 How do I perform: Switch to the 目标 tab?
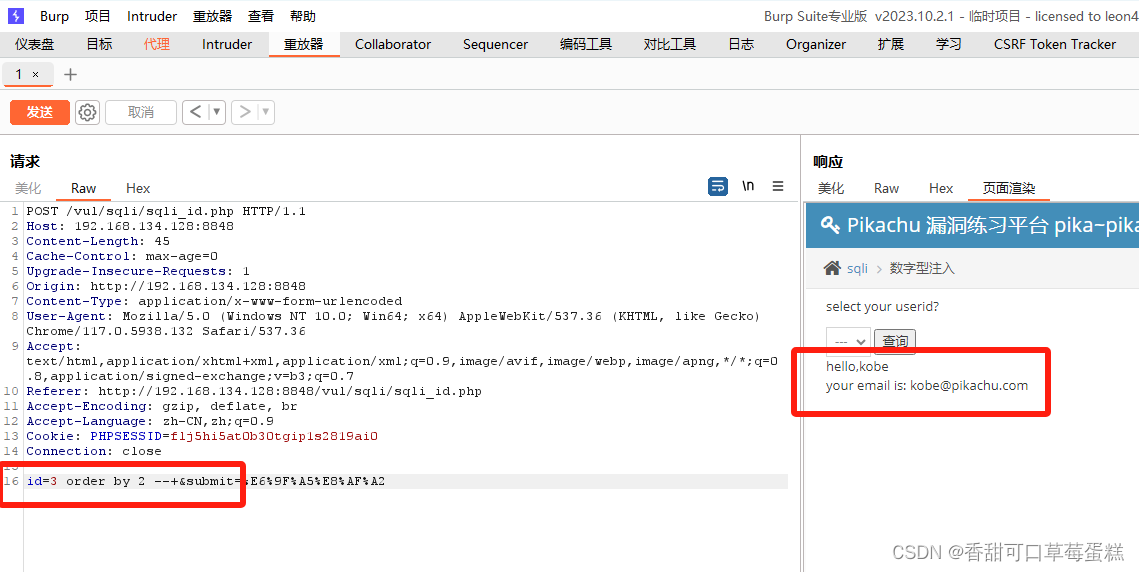(x=100, y=44)
